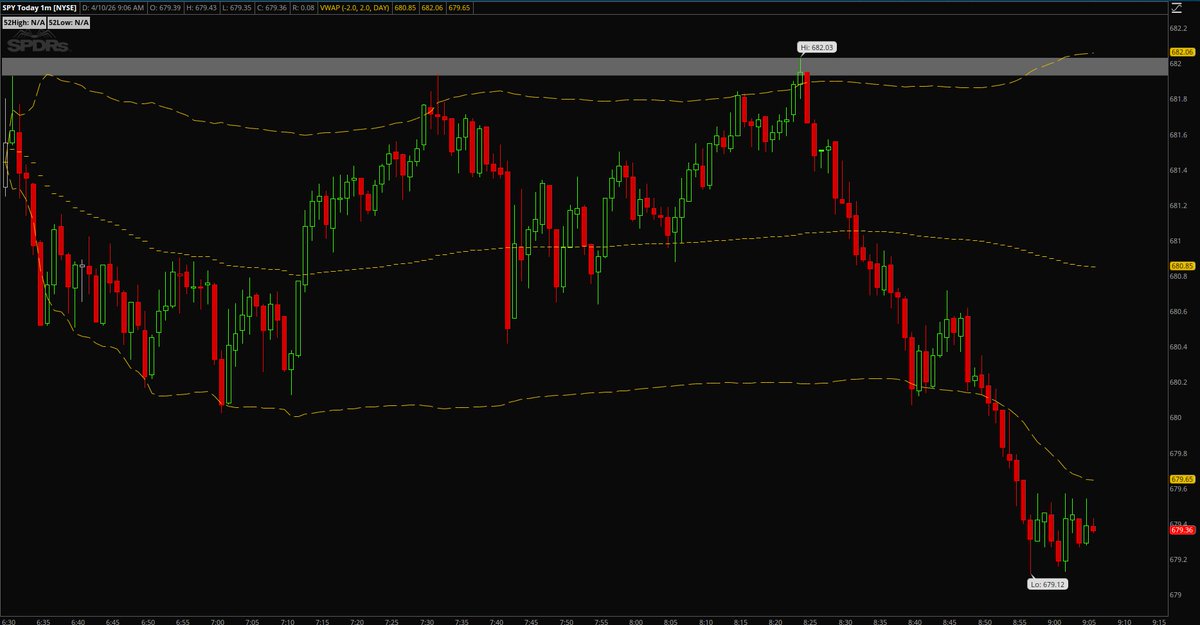This screenshot has height=625, width=1200.
Task: Click the 681 price axis label
Action: click(1175, 241)
